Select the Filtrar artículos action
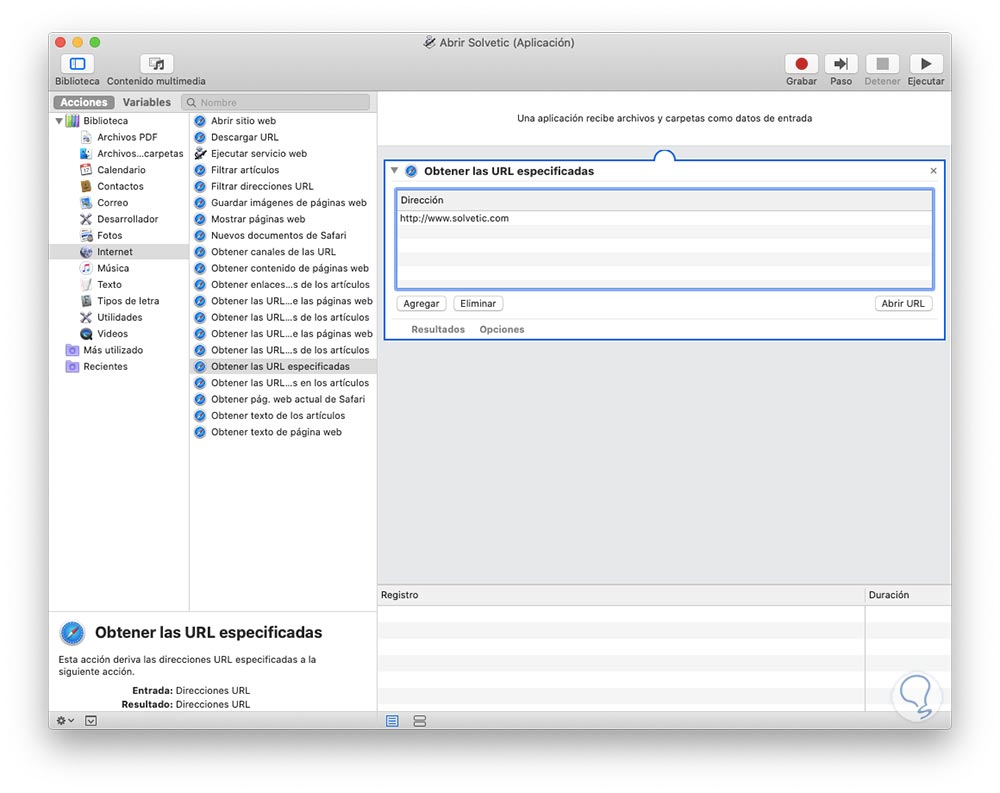Viewport: 1000px width, 793px height. (245, 170)
